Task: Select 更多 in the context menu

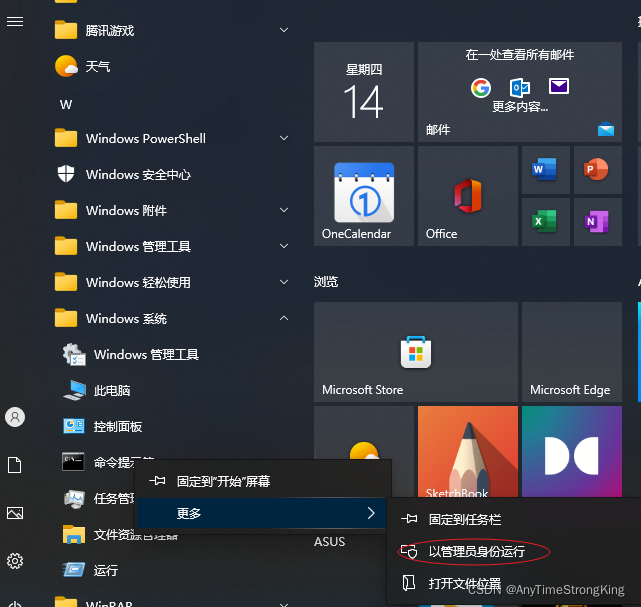Action: [x=262, y=513]
